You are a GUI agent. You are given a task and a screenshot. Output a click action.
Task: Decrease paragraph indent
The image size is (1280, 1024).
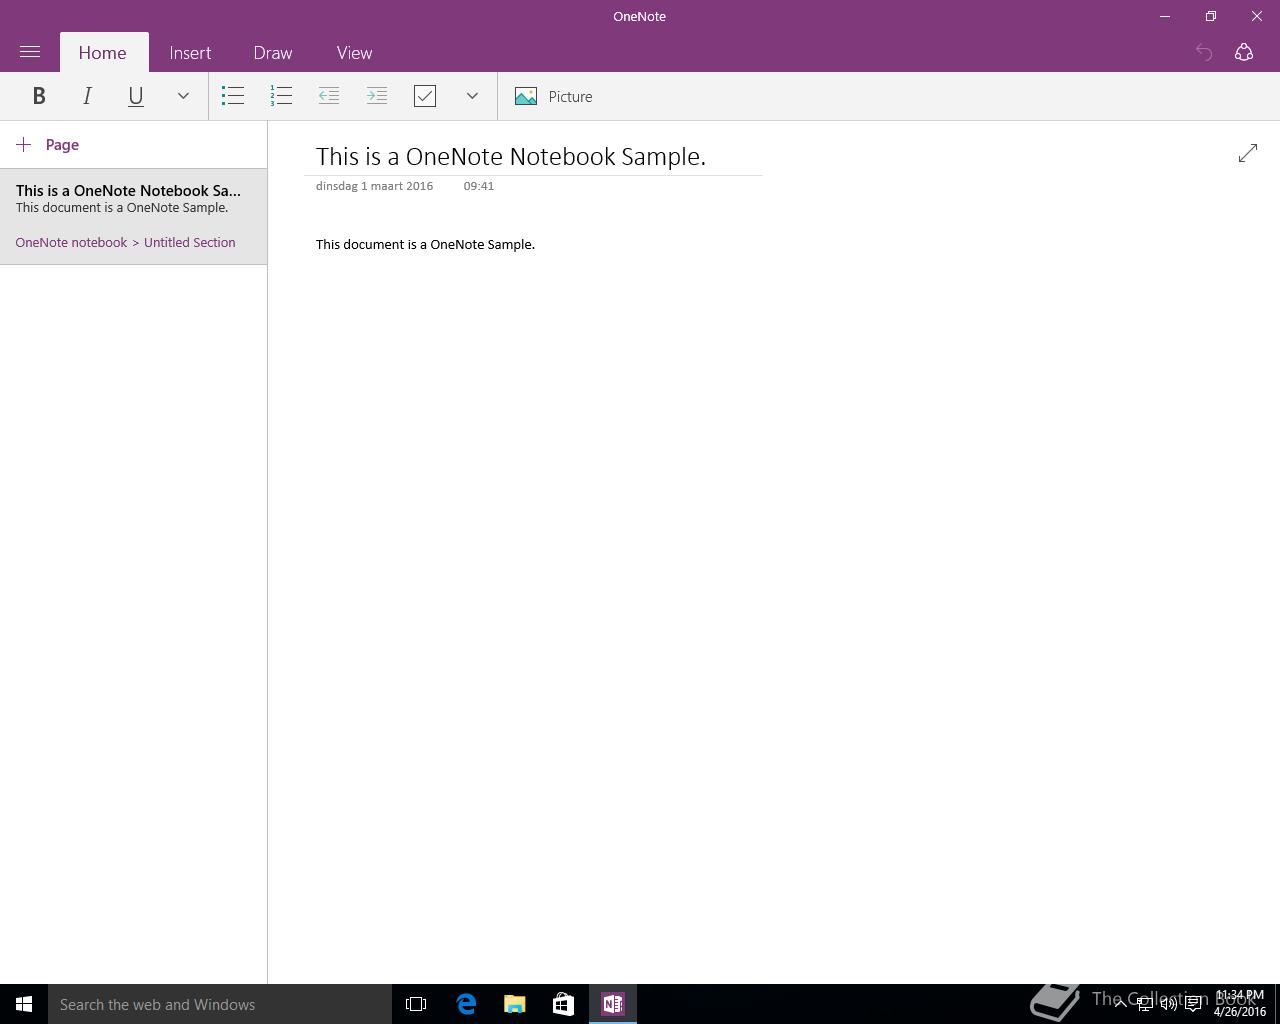pyautogui.click(x=329, y=96)
